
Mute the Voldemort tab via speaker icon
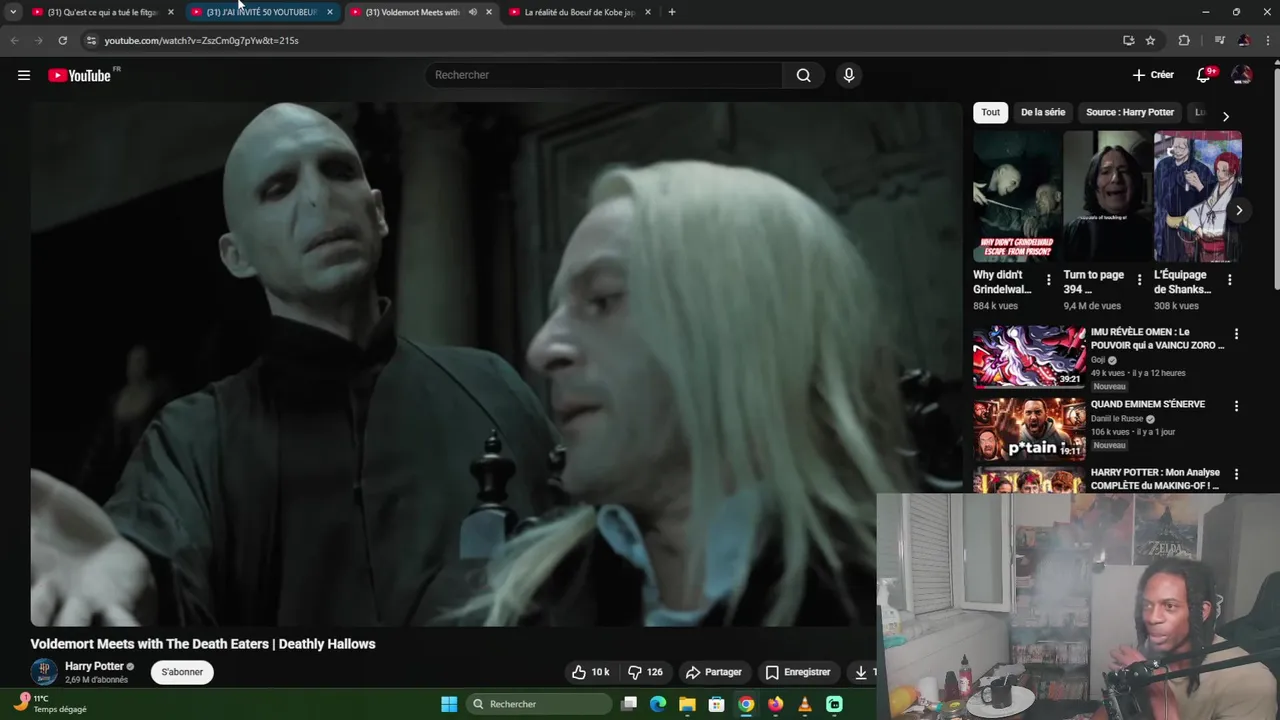pyautogui.click(x=472, y=12)
